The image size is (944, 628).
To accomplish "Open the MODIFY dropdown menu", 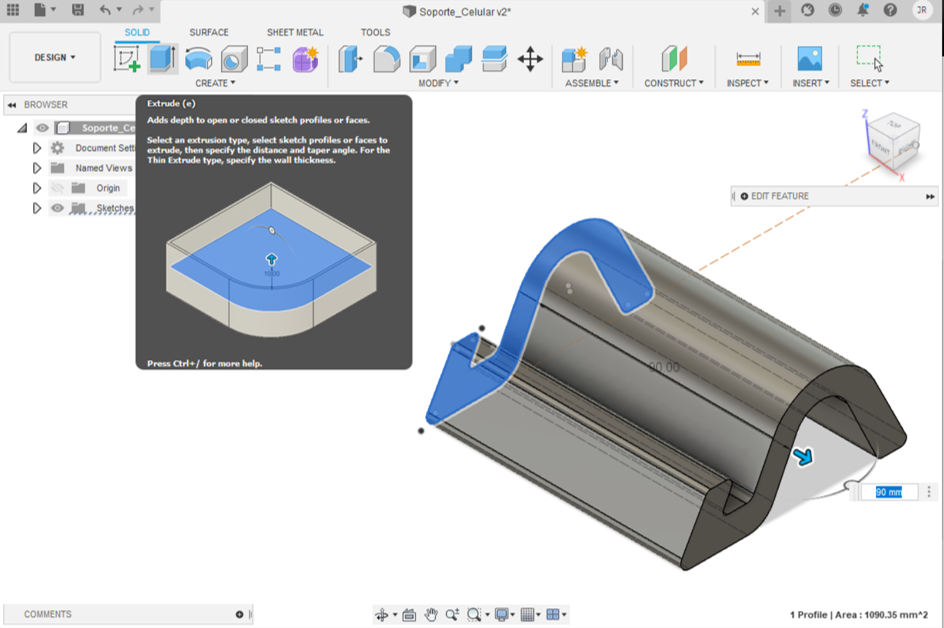I will pos(438,83).
